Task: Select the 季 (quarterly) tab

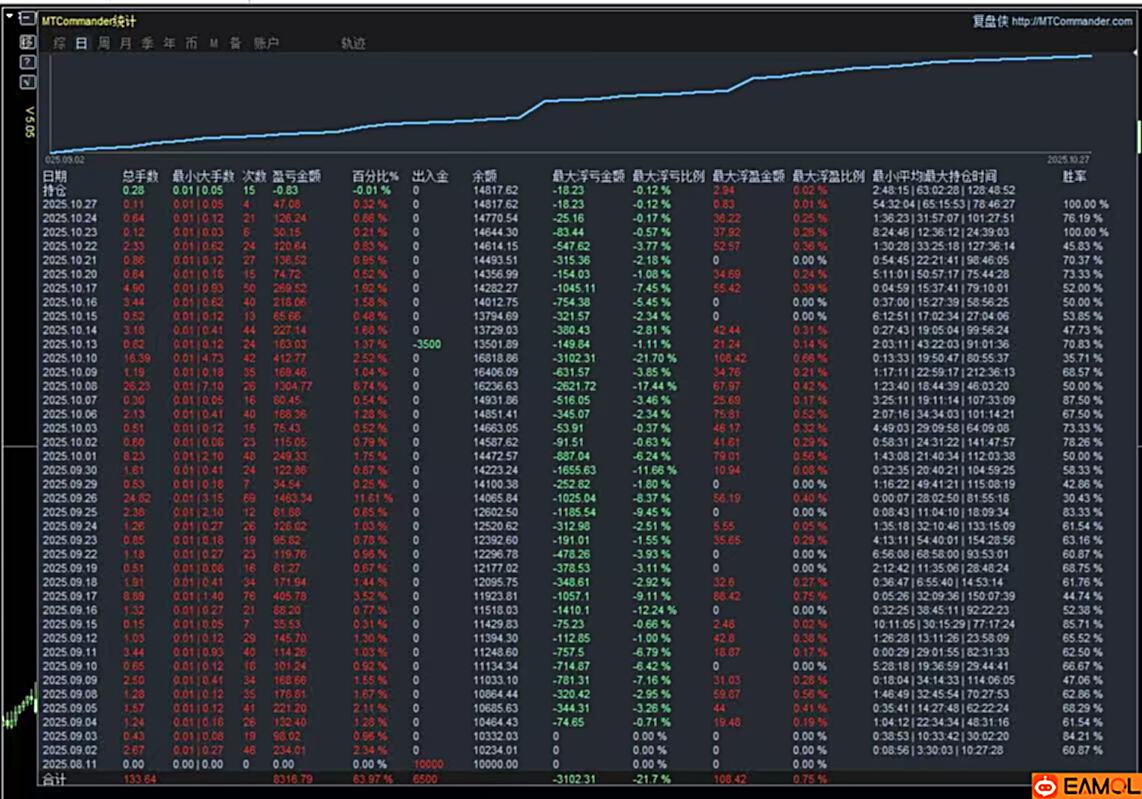Action: (147, 43)
